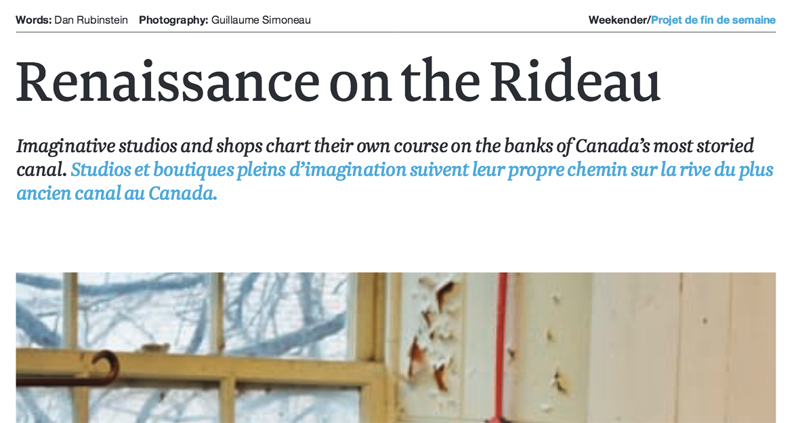Click the blue text "ancien canal au Canada."
The height and width of the screenshot is (423, 800).
117,193
